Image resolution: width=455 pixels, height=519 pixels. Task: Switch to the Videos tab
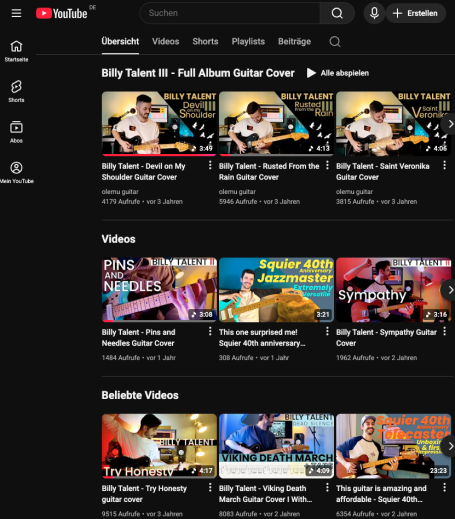tap(166, 41)
